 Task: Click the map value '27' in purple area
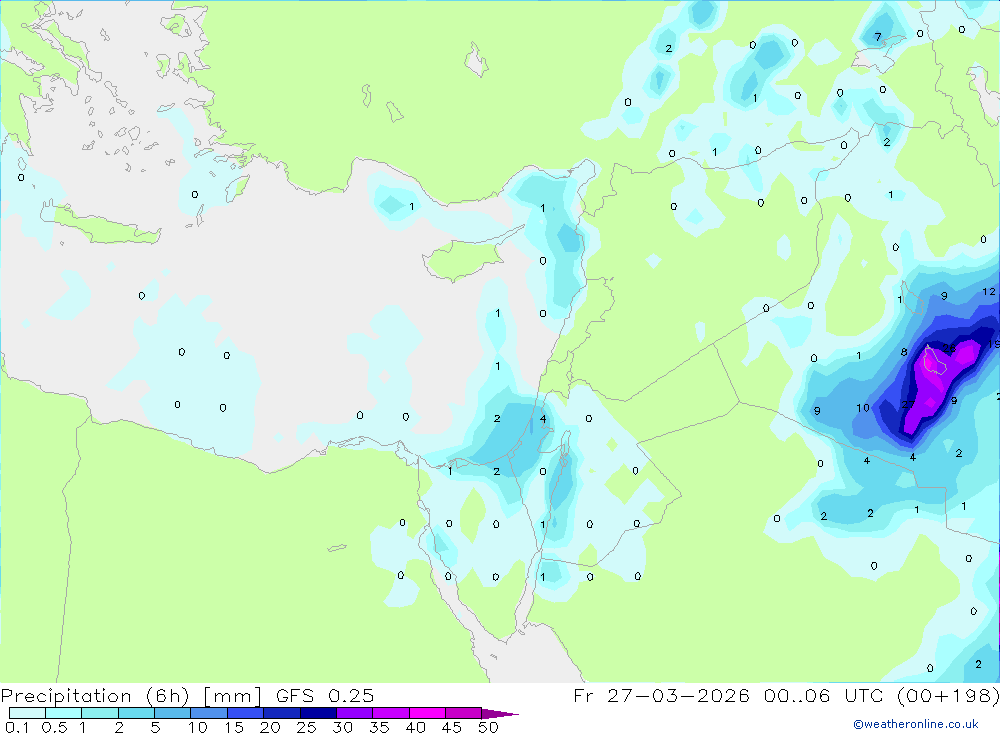pyautogui.click(x=908, y=404)
